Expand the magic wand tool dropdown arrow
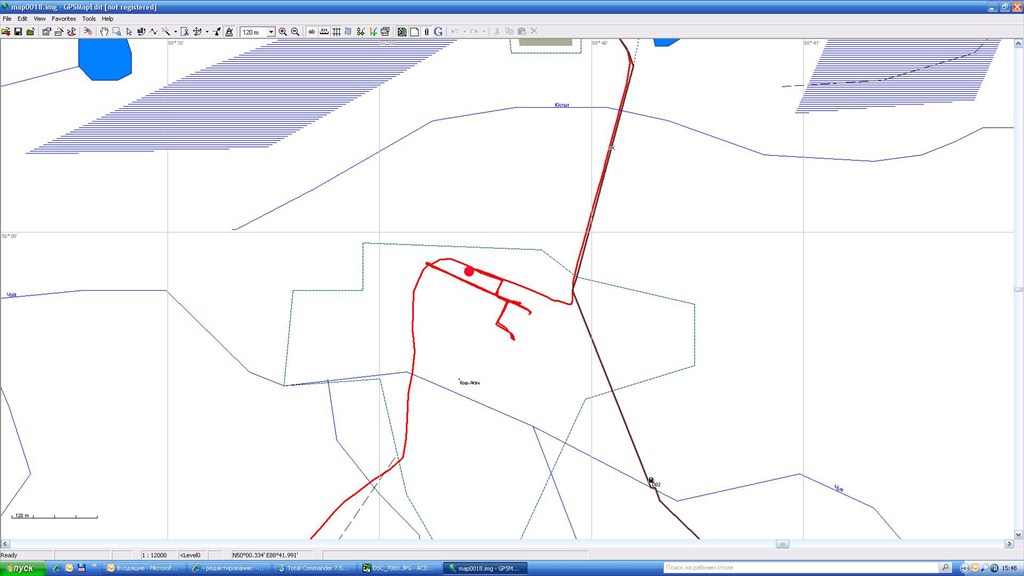Image resolution: width=1024 pixels, height=576 pixels. click(175, 31)
